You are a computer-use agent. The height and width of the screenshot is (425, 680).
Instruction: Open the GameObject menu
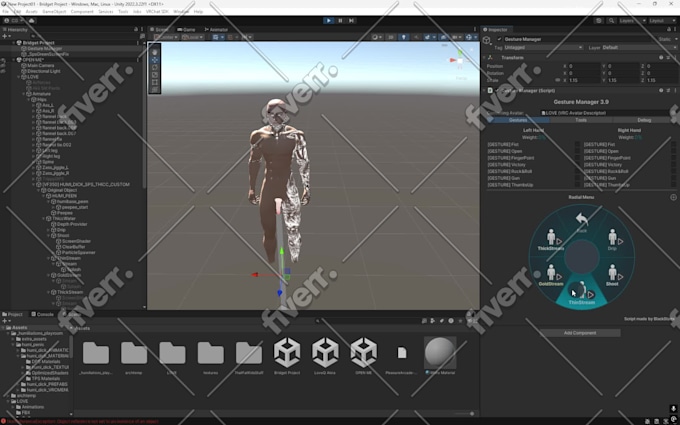click(x=54, y=12)
